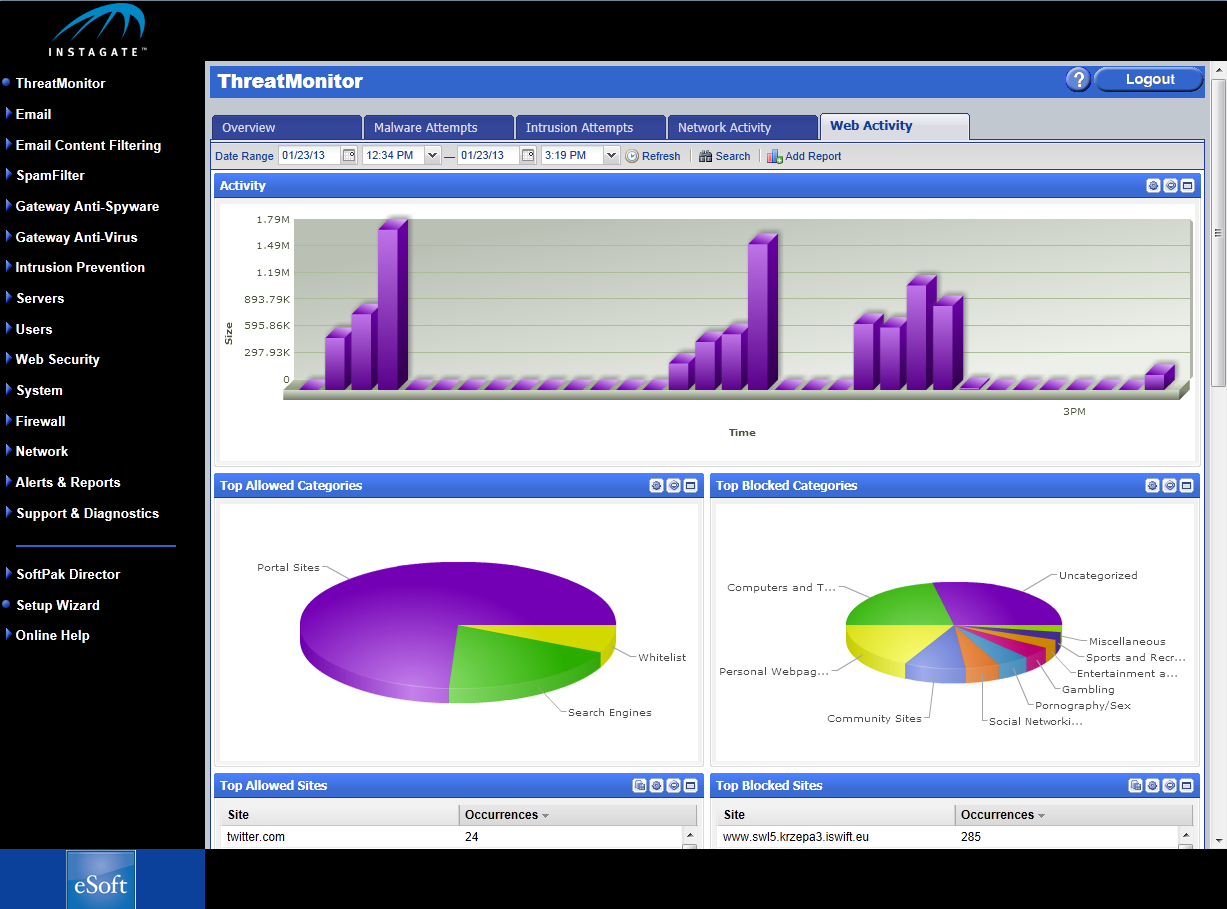Switch to the Malware Attempts tab
The height and width of the screenshot is (909, 1227).
point(438,127)
